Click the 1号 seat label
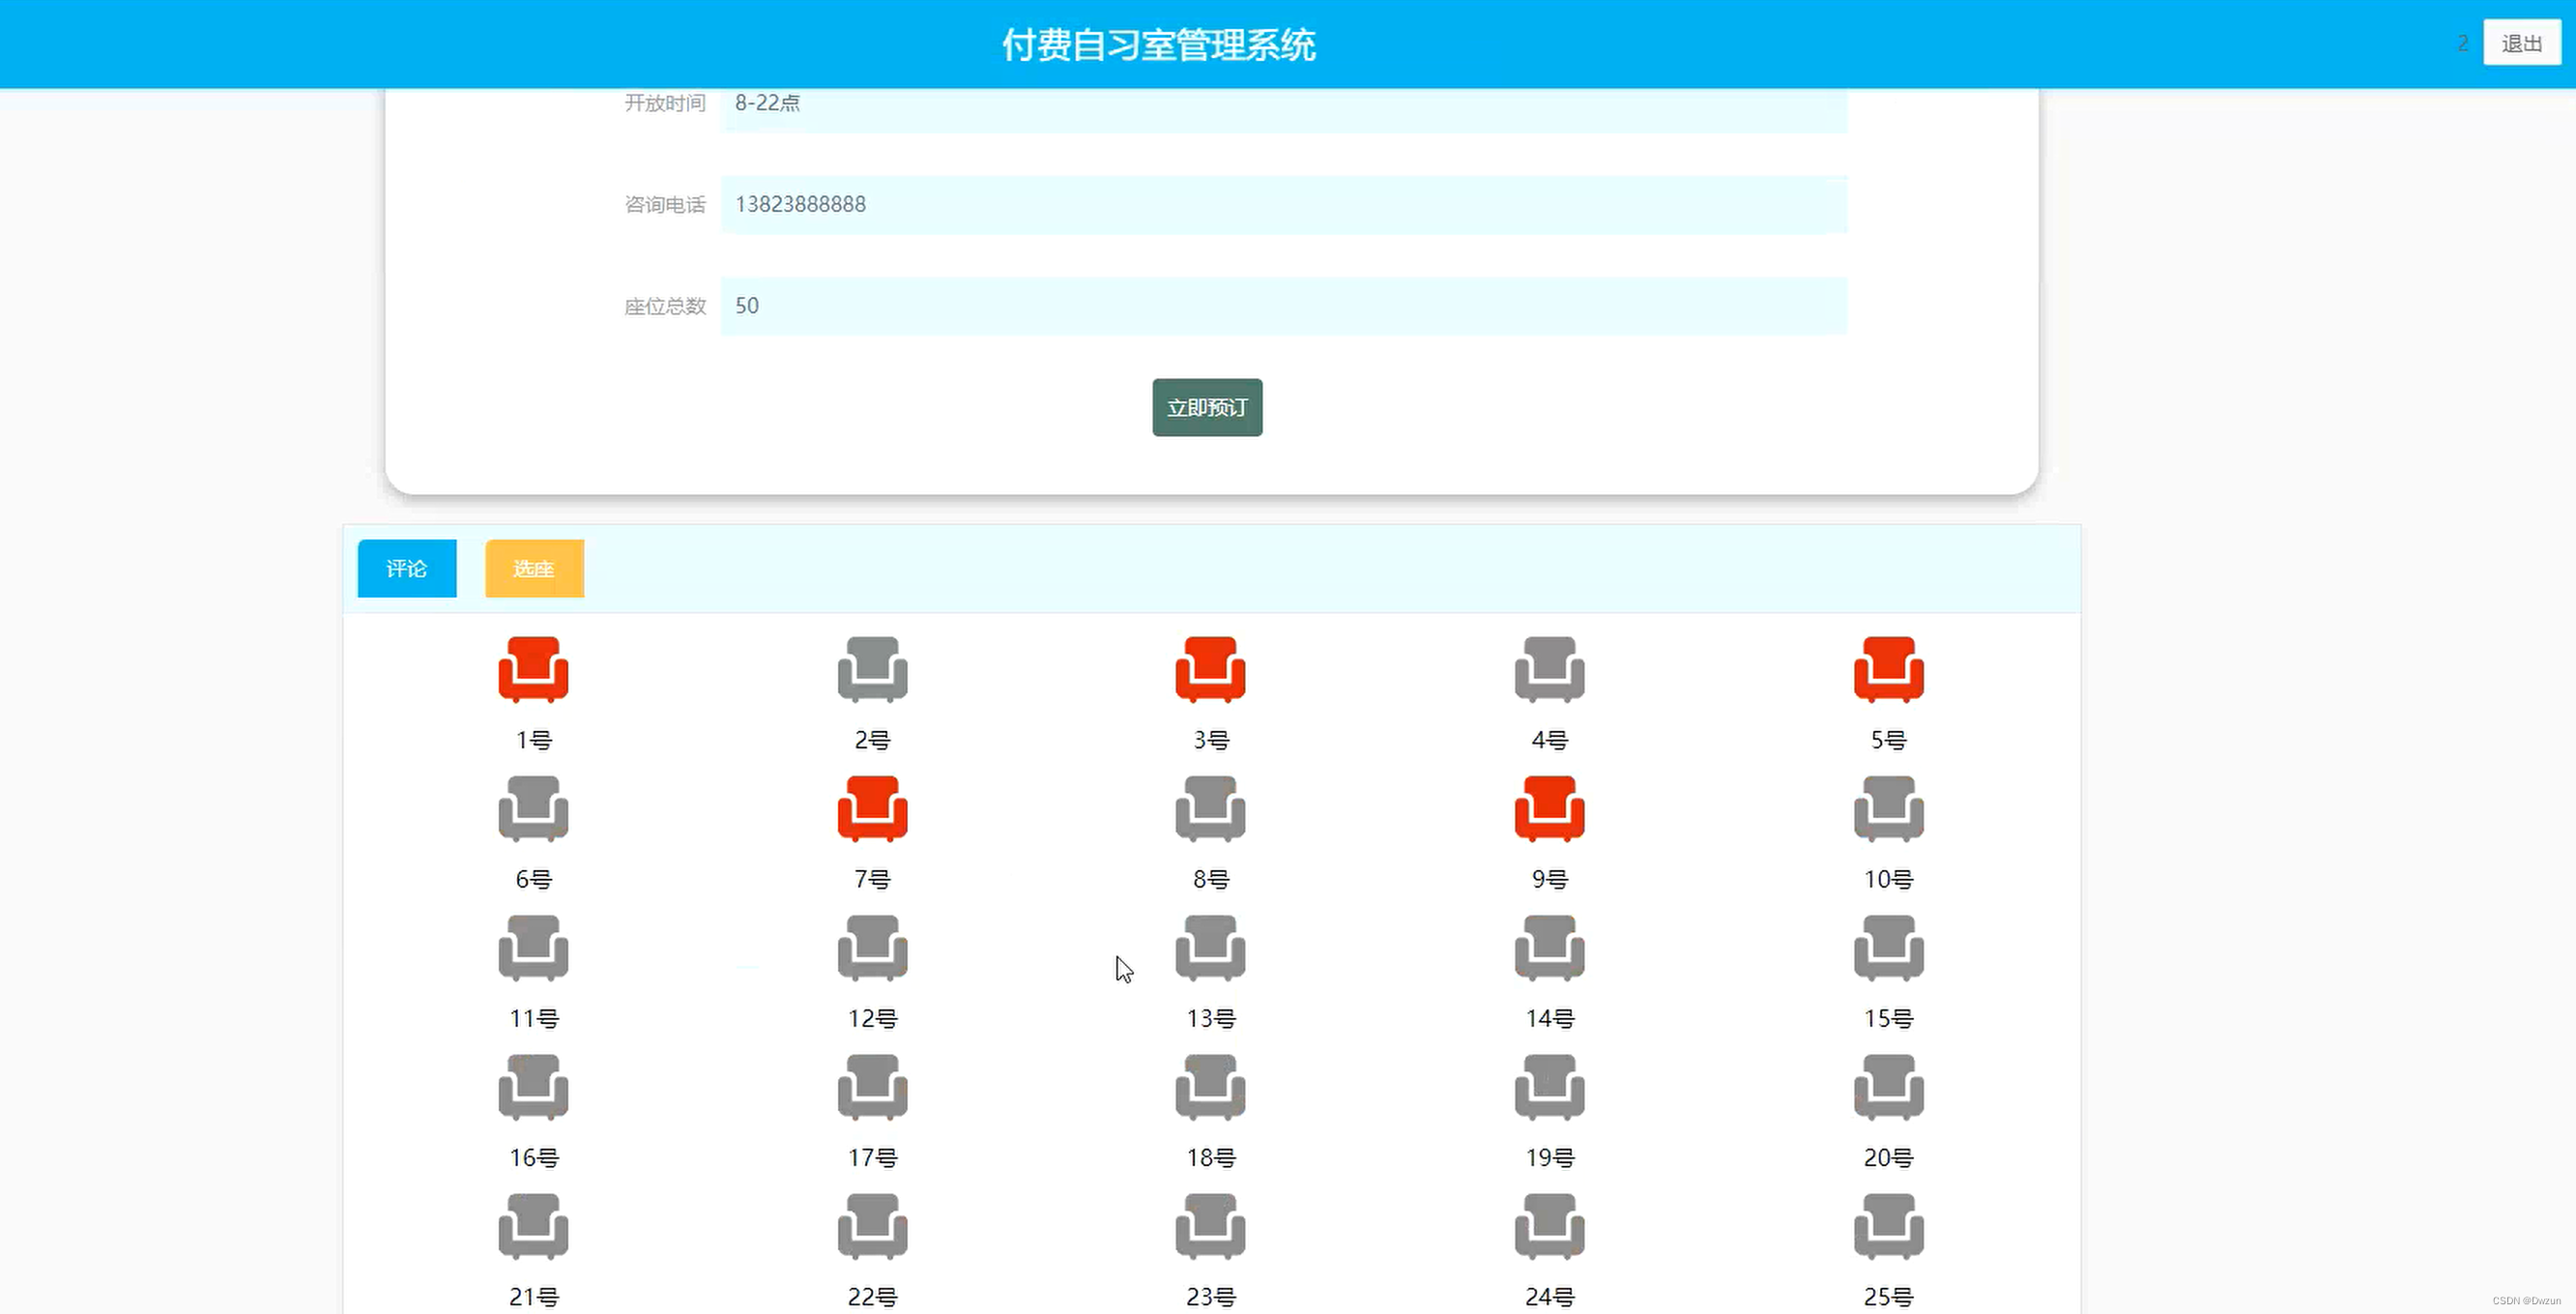 point(533,740)
